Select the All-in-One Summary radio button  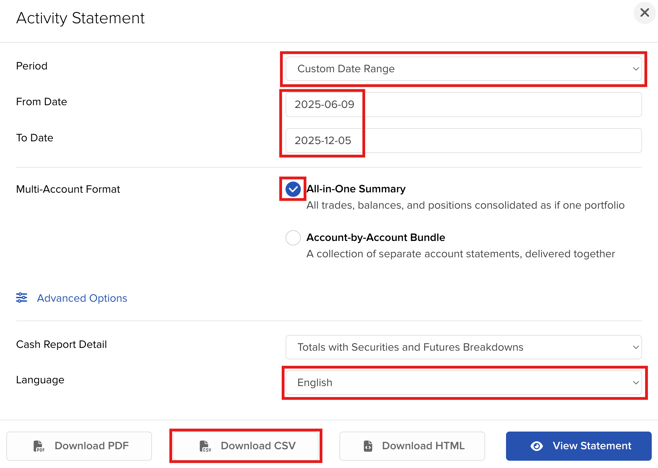pos(293,189)
